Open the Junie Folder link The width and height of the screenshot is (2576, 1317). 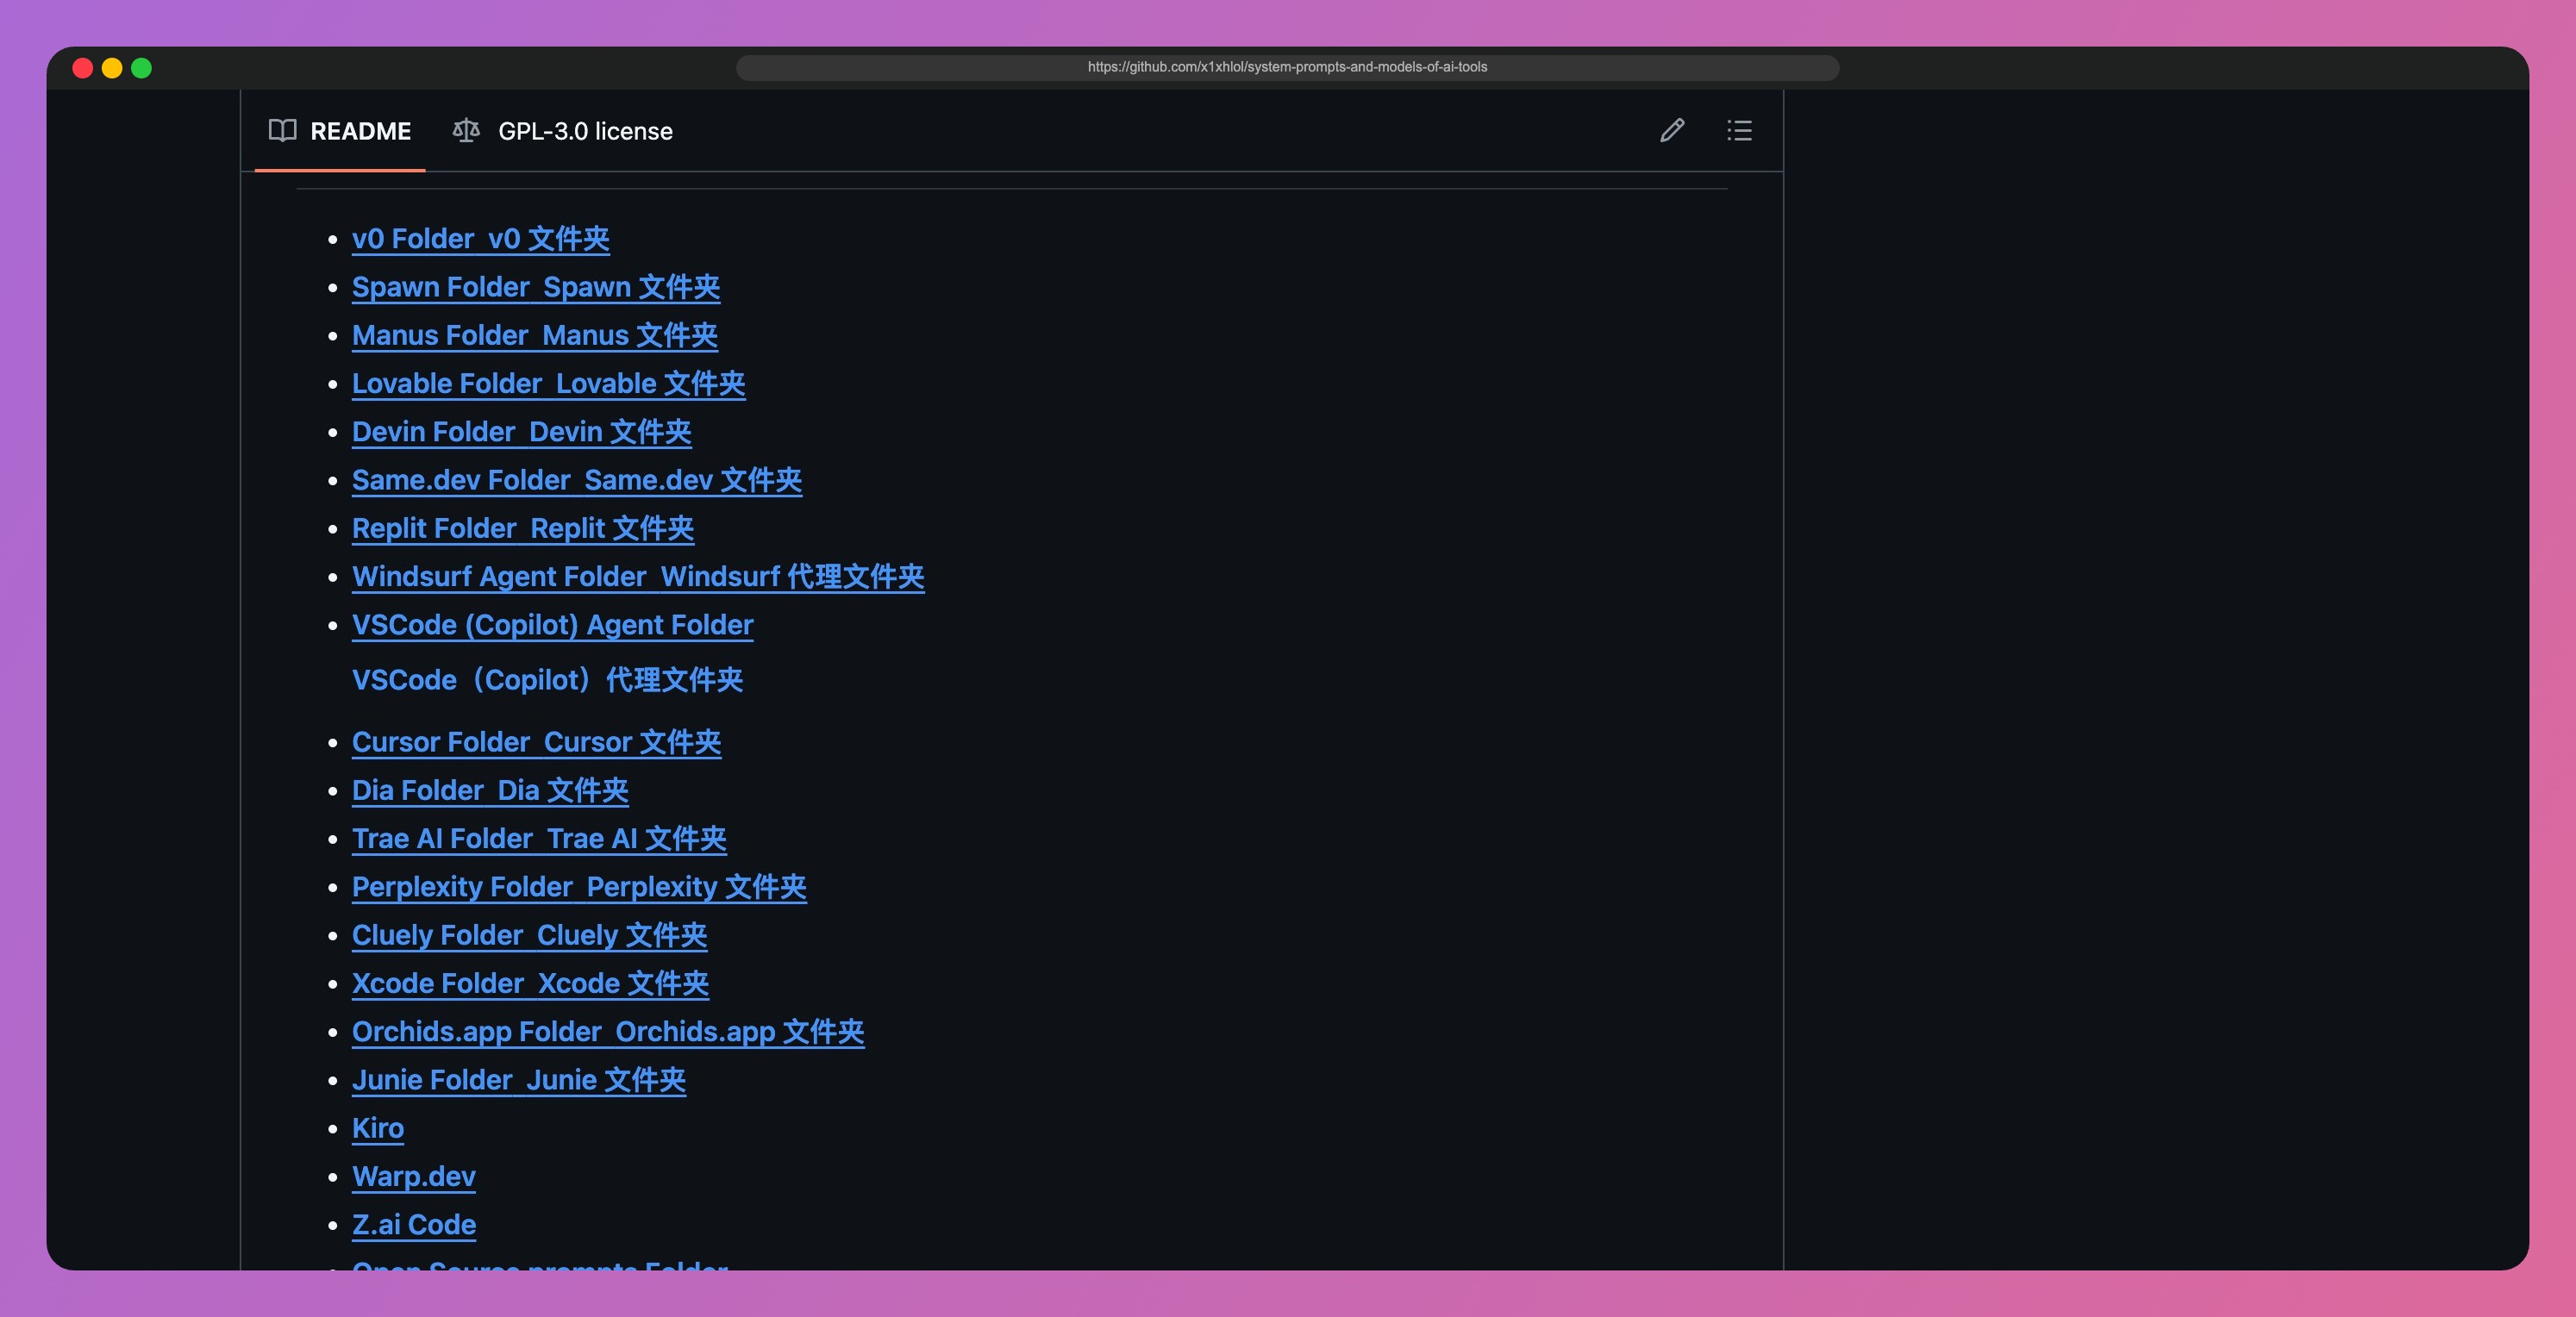point(519,1080)
